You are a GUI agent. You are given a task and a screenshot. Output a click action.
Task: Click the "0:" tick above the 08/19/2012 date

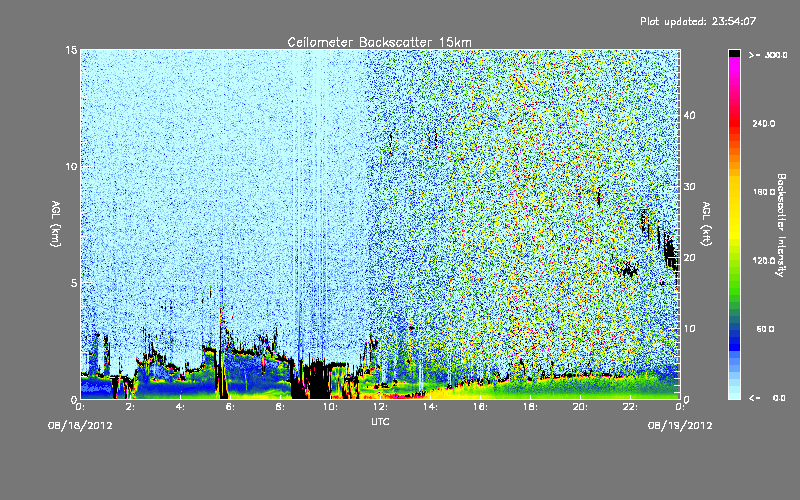(680, 407)
